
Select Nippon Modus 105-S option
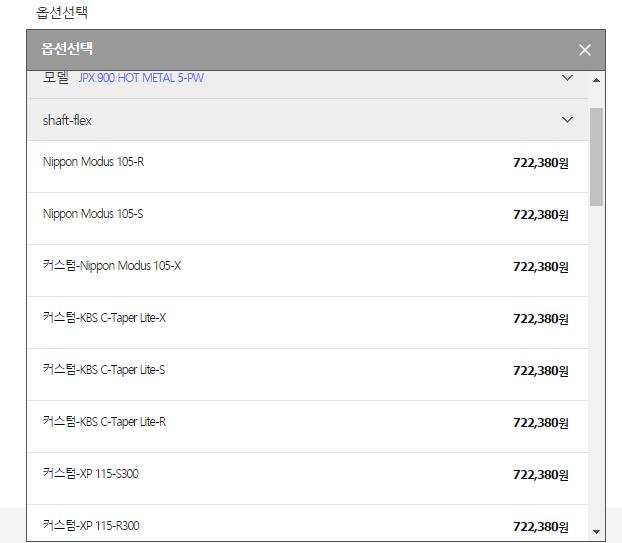point(93,214)
